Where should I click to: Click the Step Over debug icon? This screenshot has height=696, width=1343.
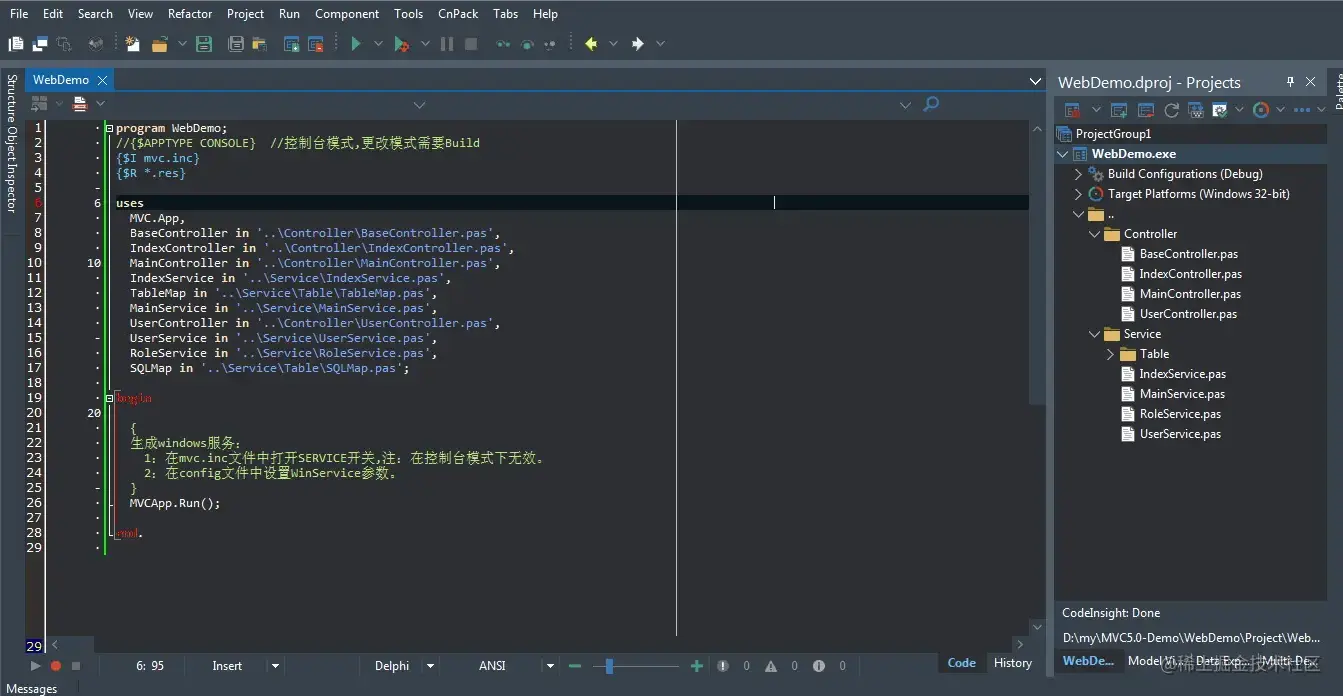point(527,44)
